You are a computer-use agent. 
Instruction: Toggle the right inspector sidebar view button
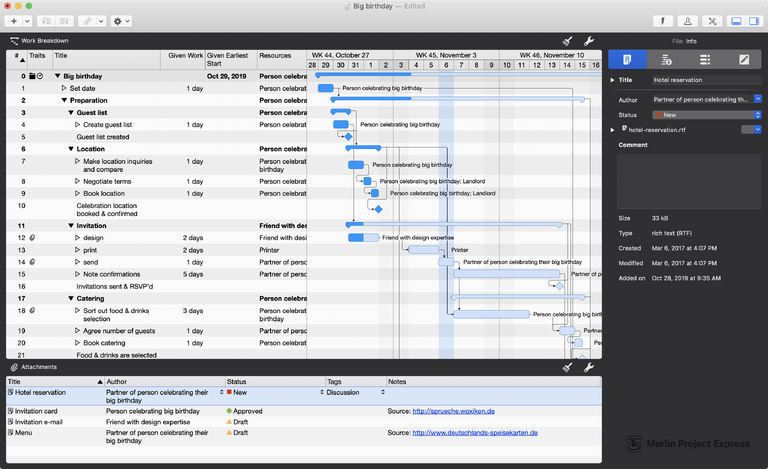point(754,21)
